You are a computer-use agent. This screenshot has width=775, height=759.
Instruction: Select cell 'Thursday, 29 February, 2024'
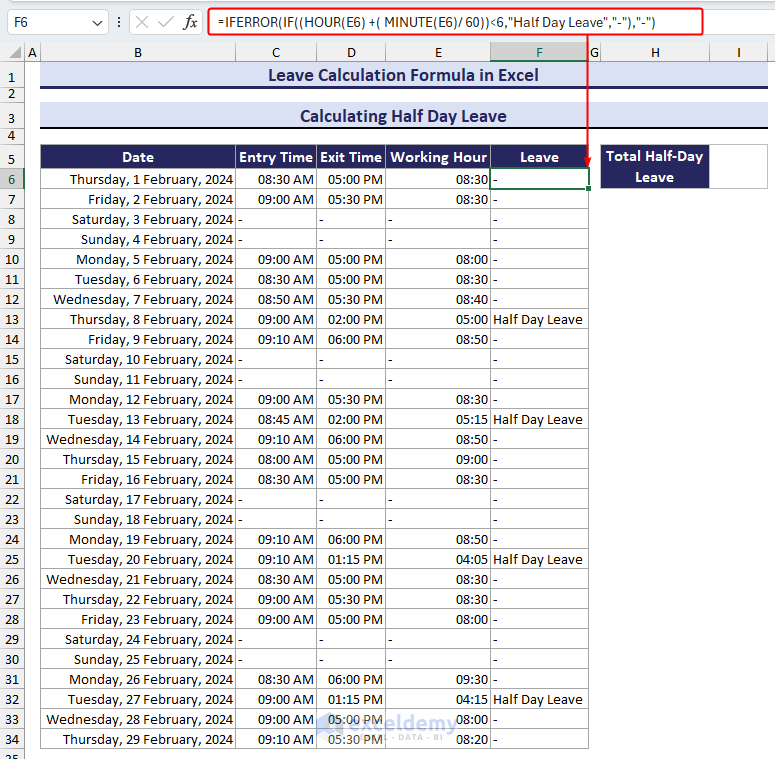tap(138, 740)
